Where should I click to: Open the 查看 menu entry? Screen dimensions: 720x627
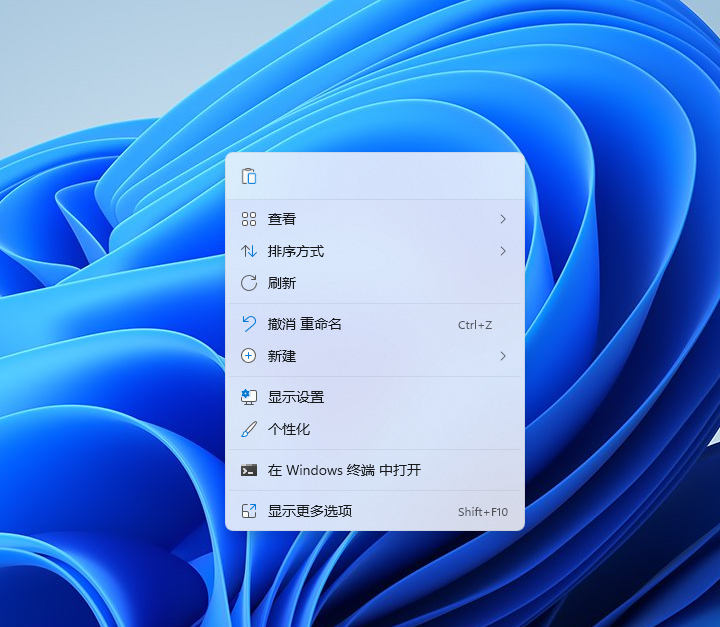click(x=375, y=219)
